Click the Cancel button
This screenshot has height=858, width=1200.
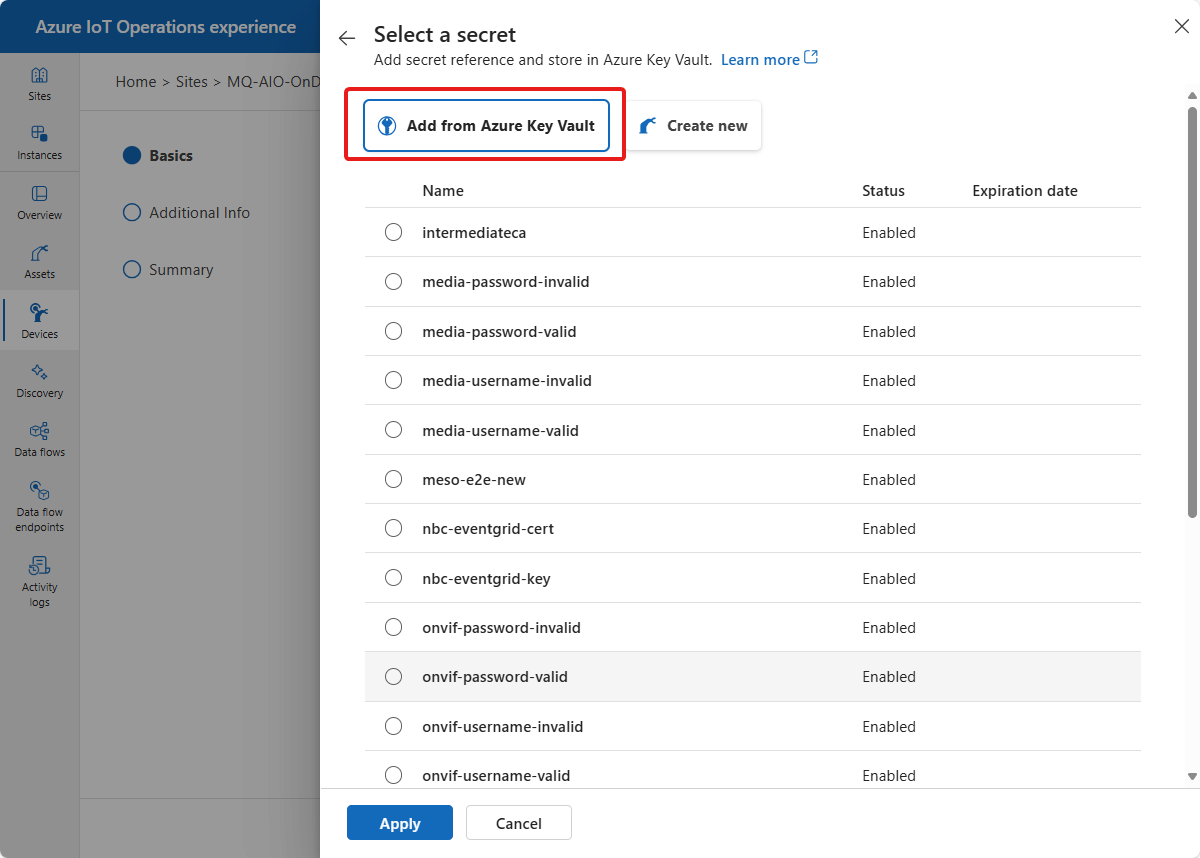519,823
